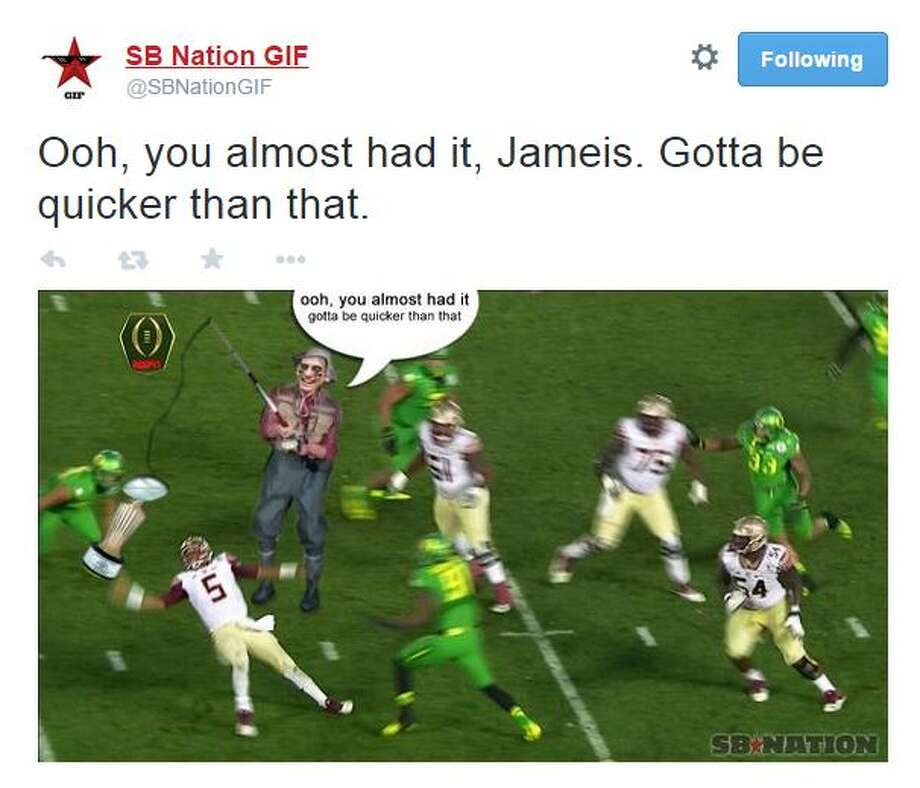
Task: Click the @SBNationGIF handle
Action: [199, 87]
